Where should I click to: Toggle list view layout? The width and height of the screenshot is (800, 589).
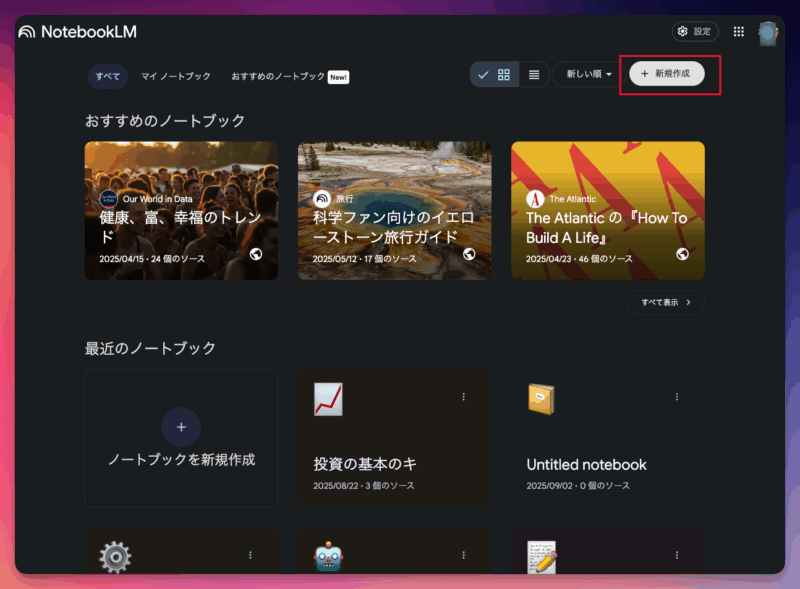(x=534, y=75)
